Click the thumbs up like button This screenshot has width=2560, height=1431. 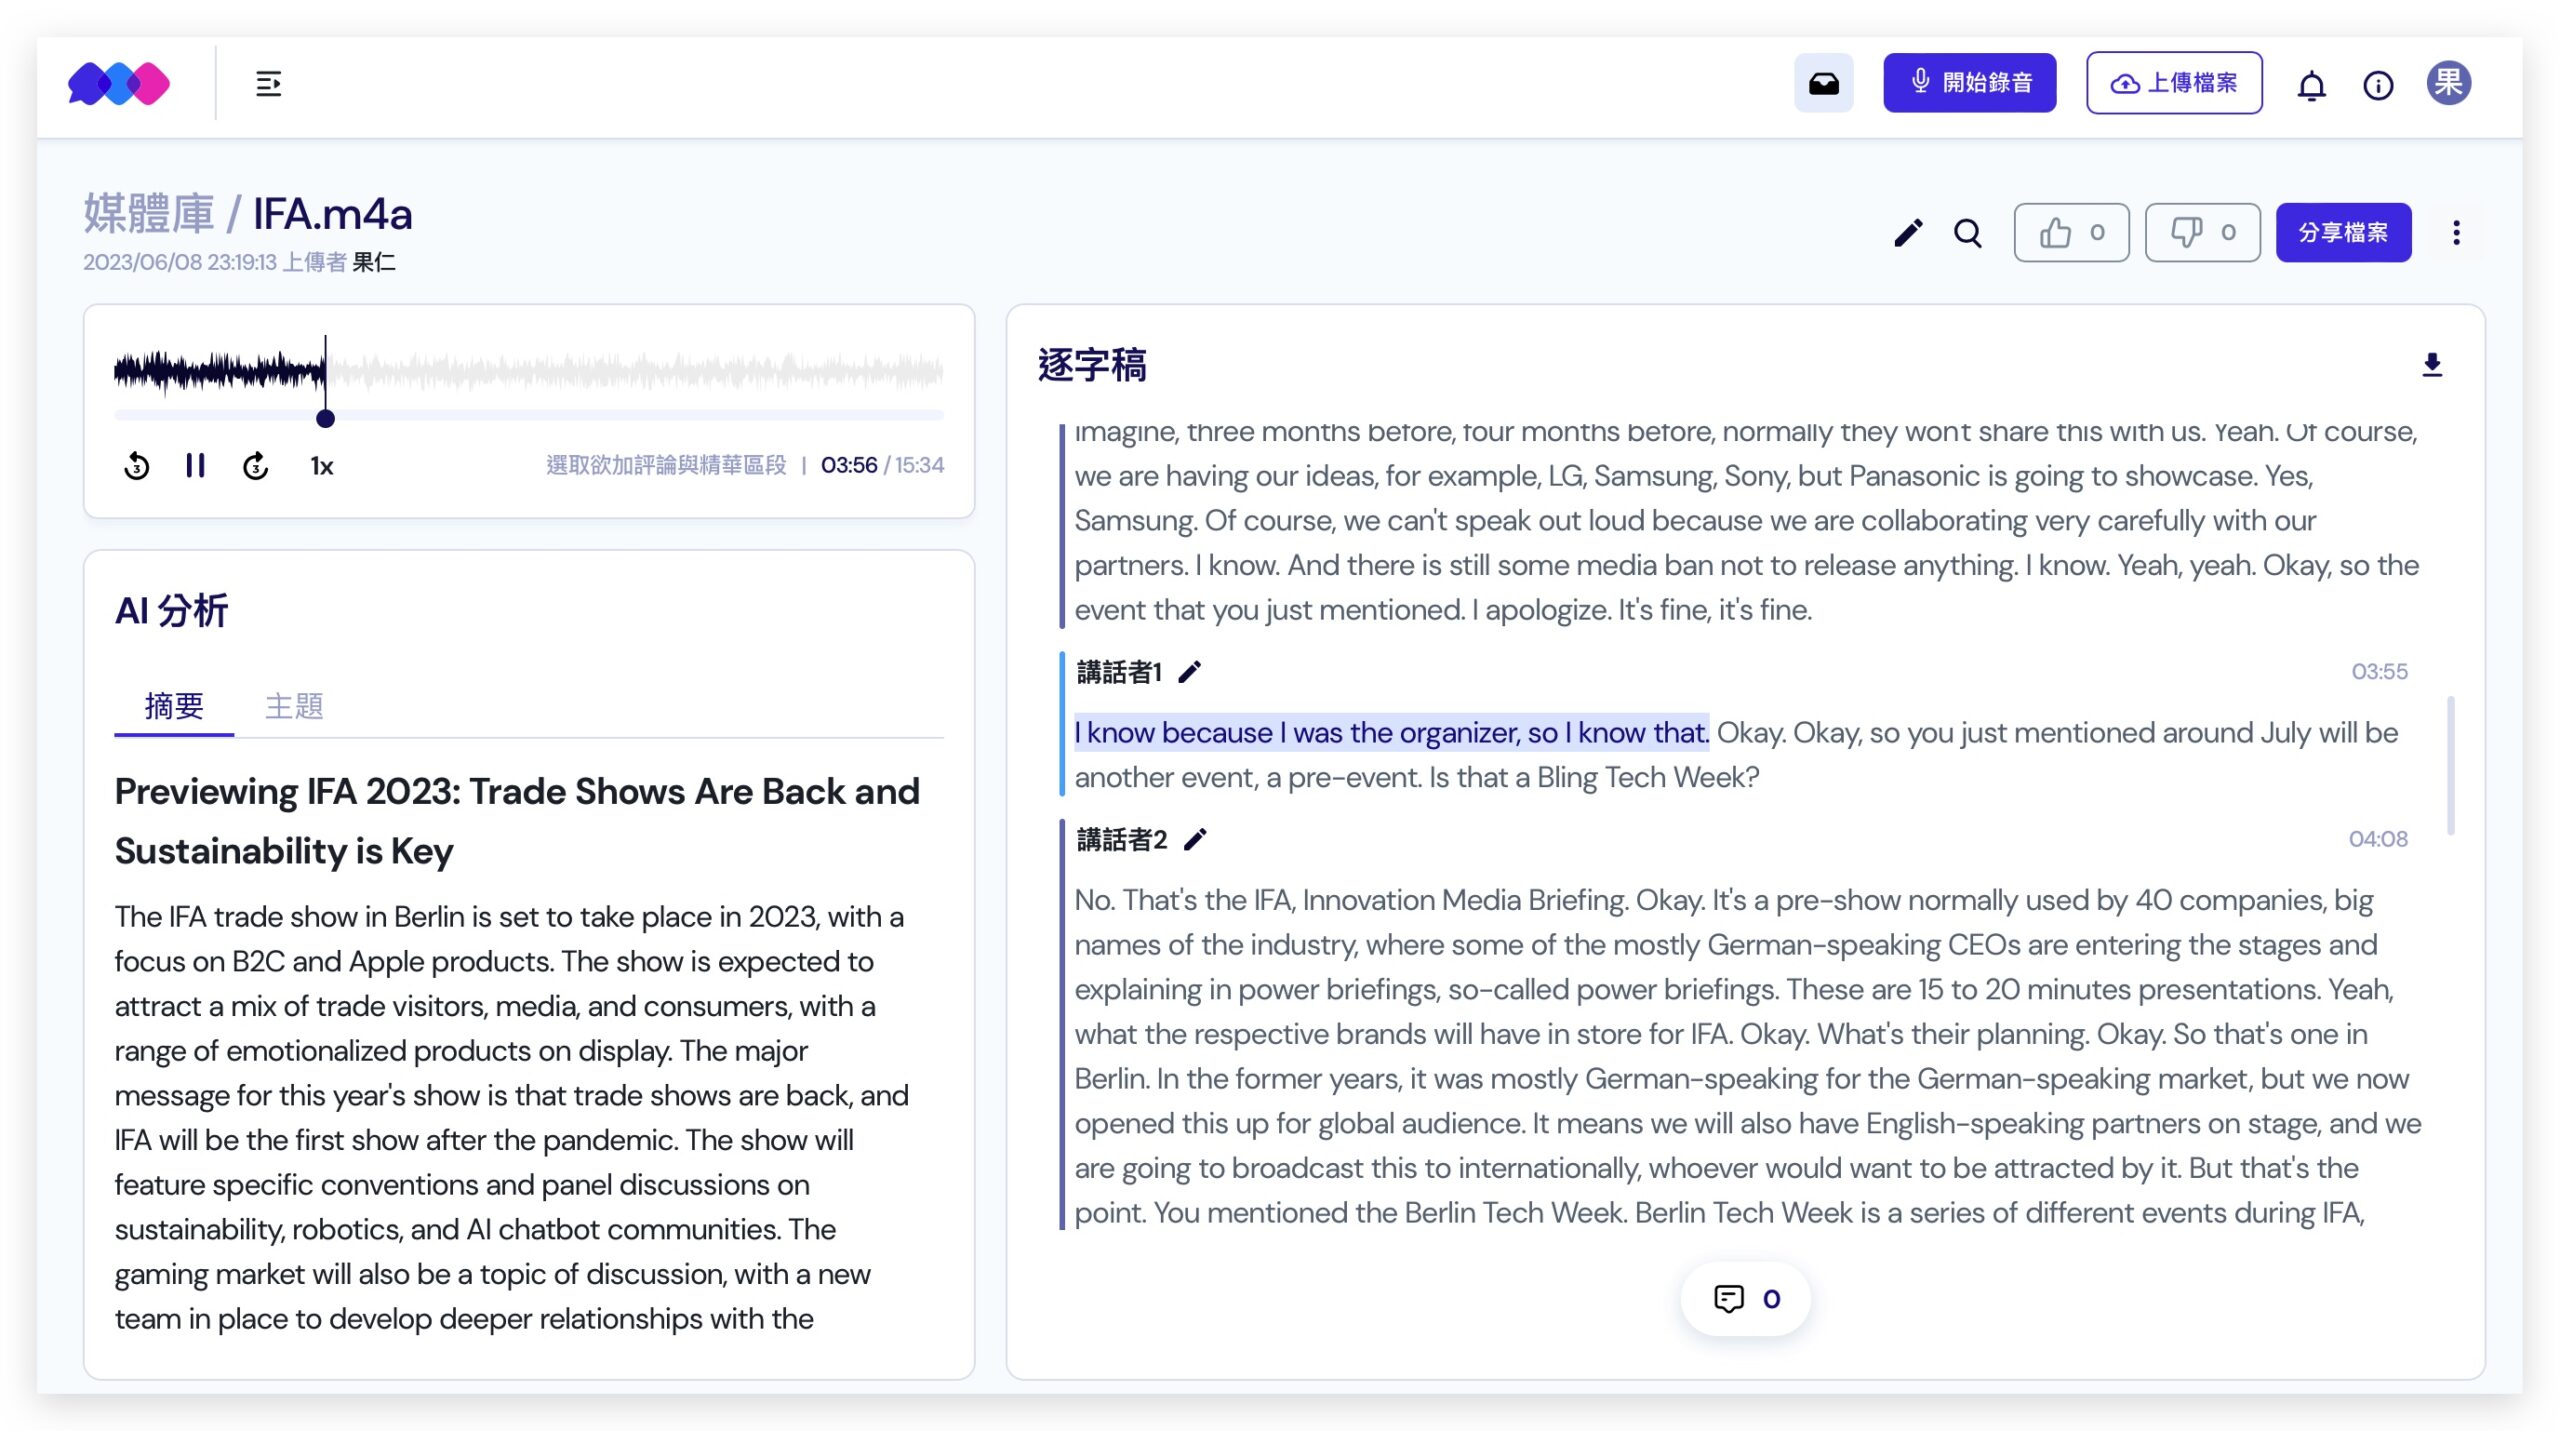click(x=2071, y=233)
